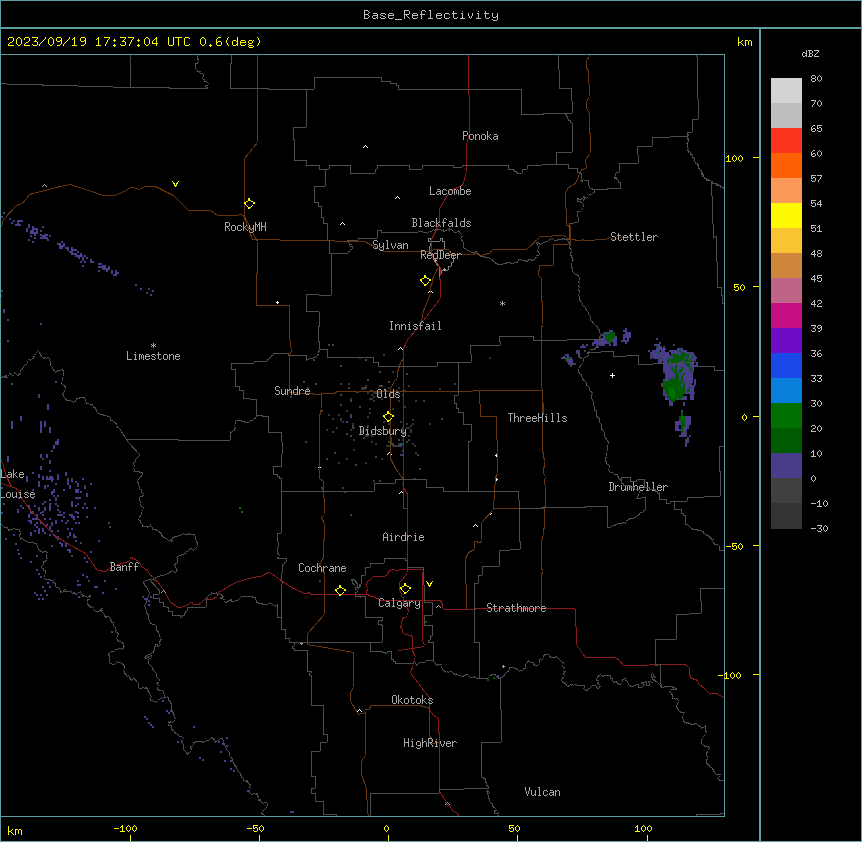Click the Sylvan label
The image size is (862, 842).
pyautogui.click(x=390, y=245)
